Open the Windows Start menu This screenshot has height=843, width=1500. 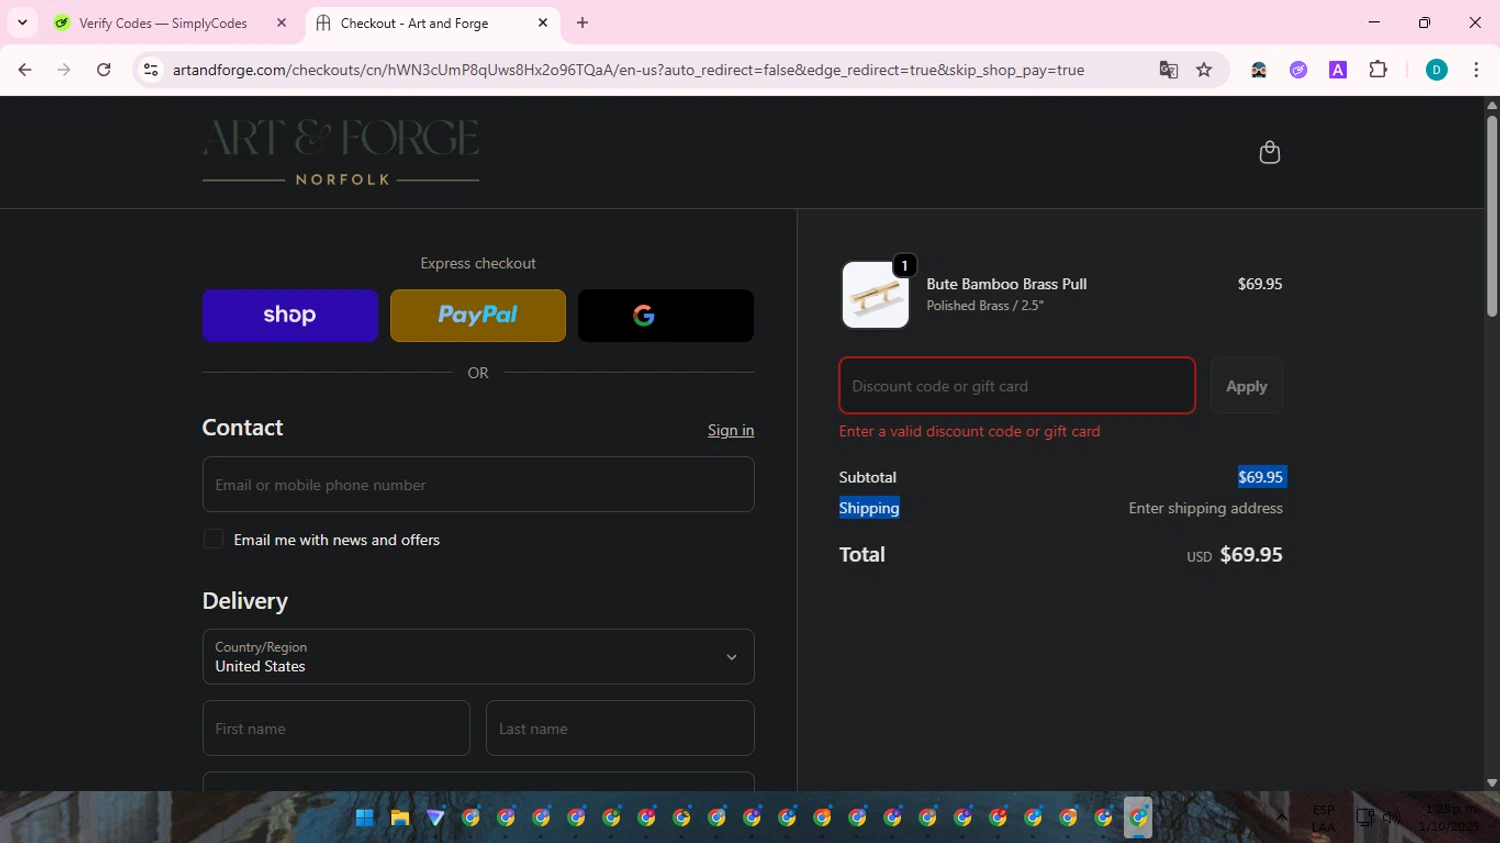click(365, 818)
